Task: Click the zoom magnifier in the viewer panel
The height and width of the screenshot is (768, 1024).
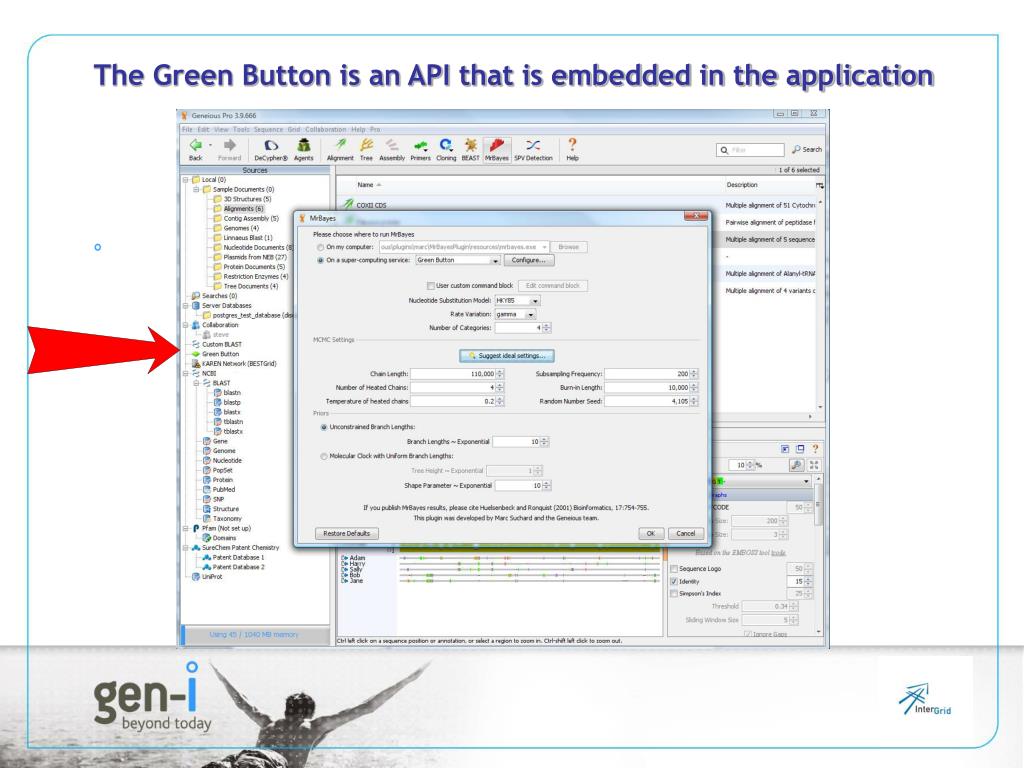Action: 796,465
